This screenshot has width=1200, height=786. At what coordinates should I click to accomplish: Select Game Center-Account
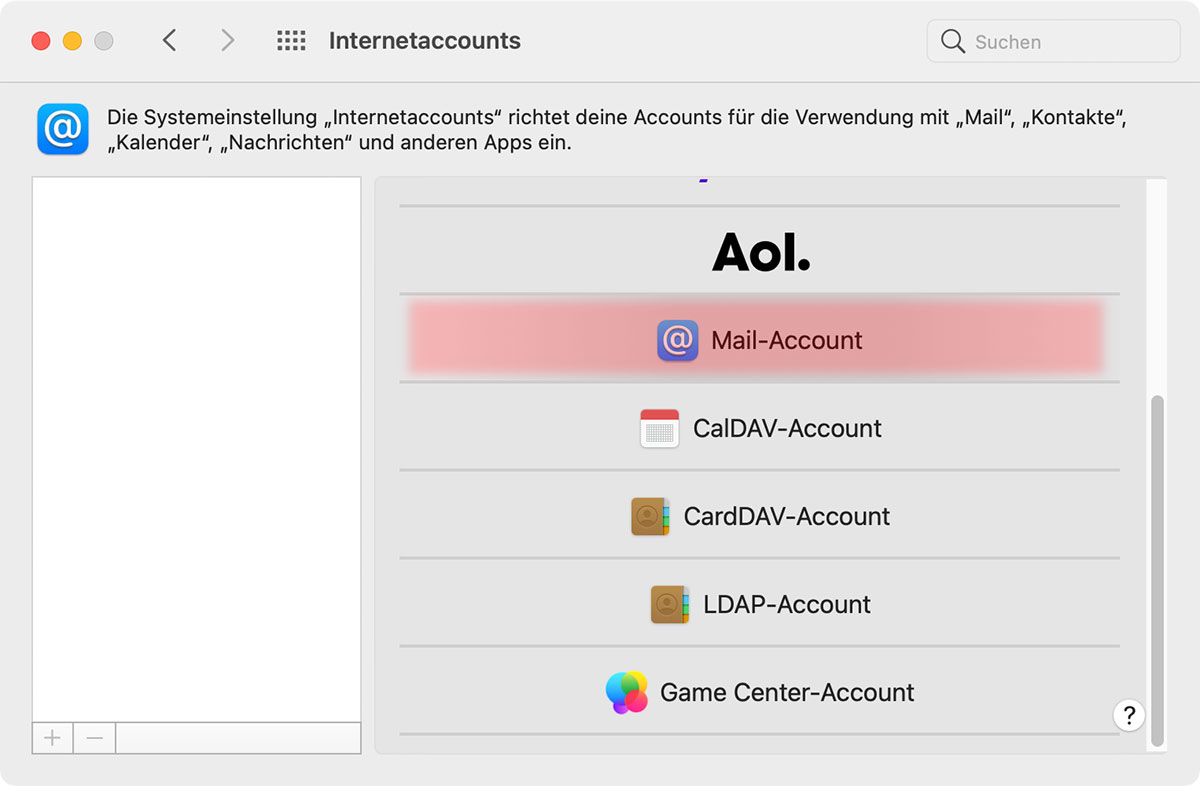tap(759, 692)
